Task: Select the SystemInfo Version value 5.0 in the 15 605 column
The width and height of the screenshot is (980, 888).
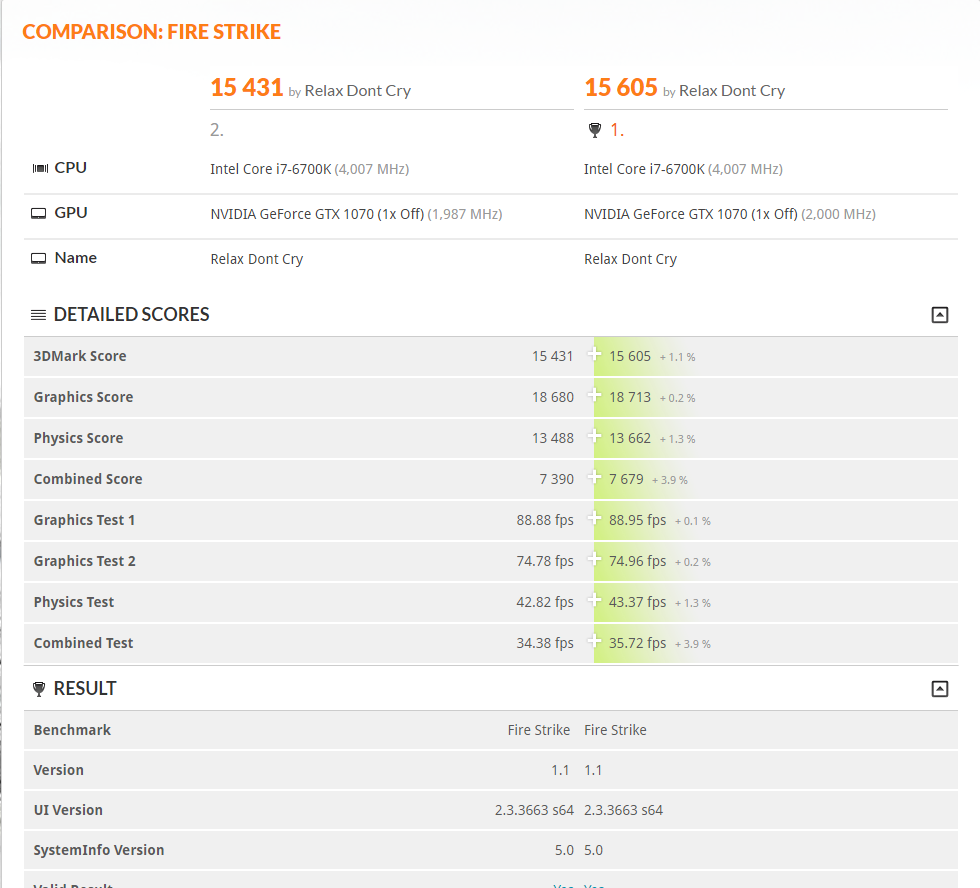Action: [593, 851]
